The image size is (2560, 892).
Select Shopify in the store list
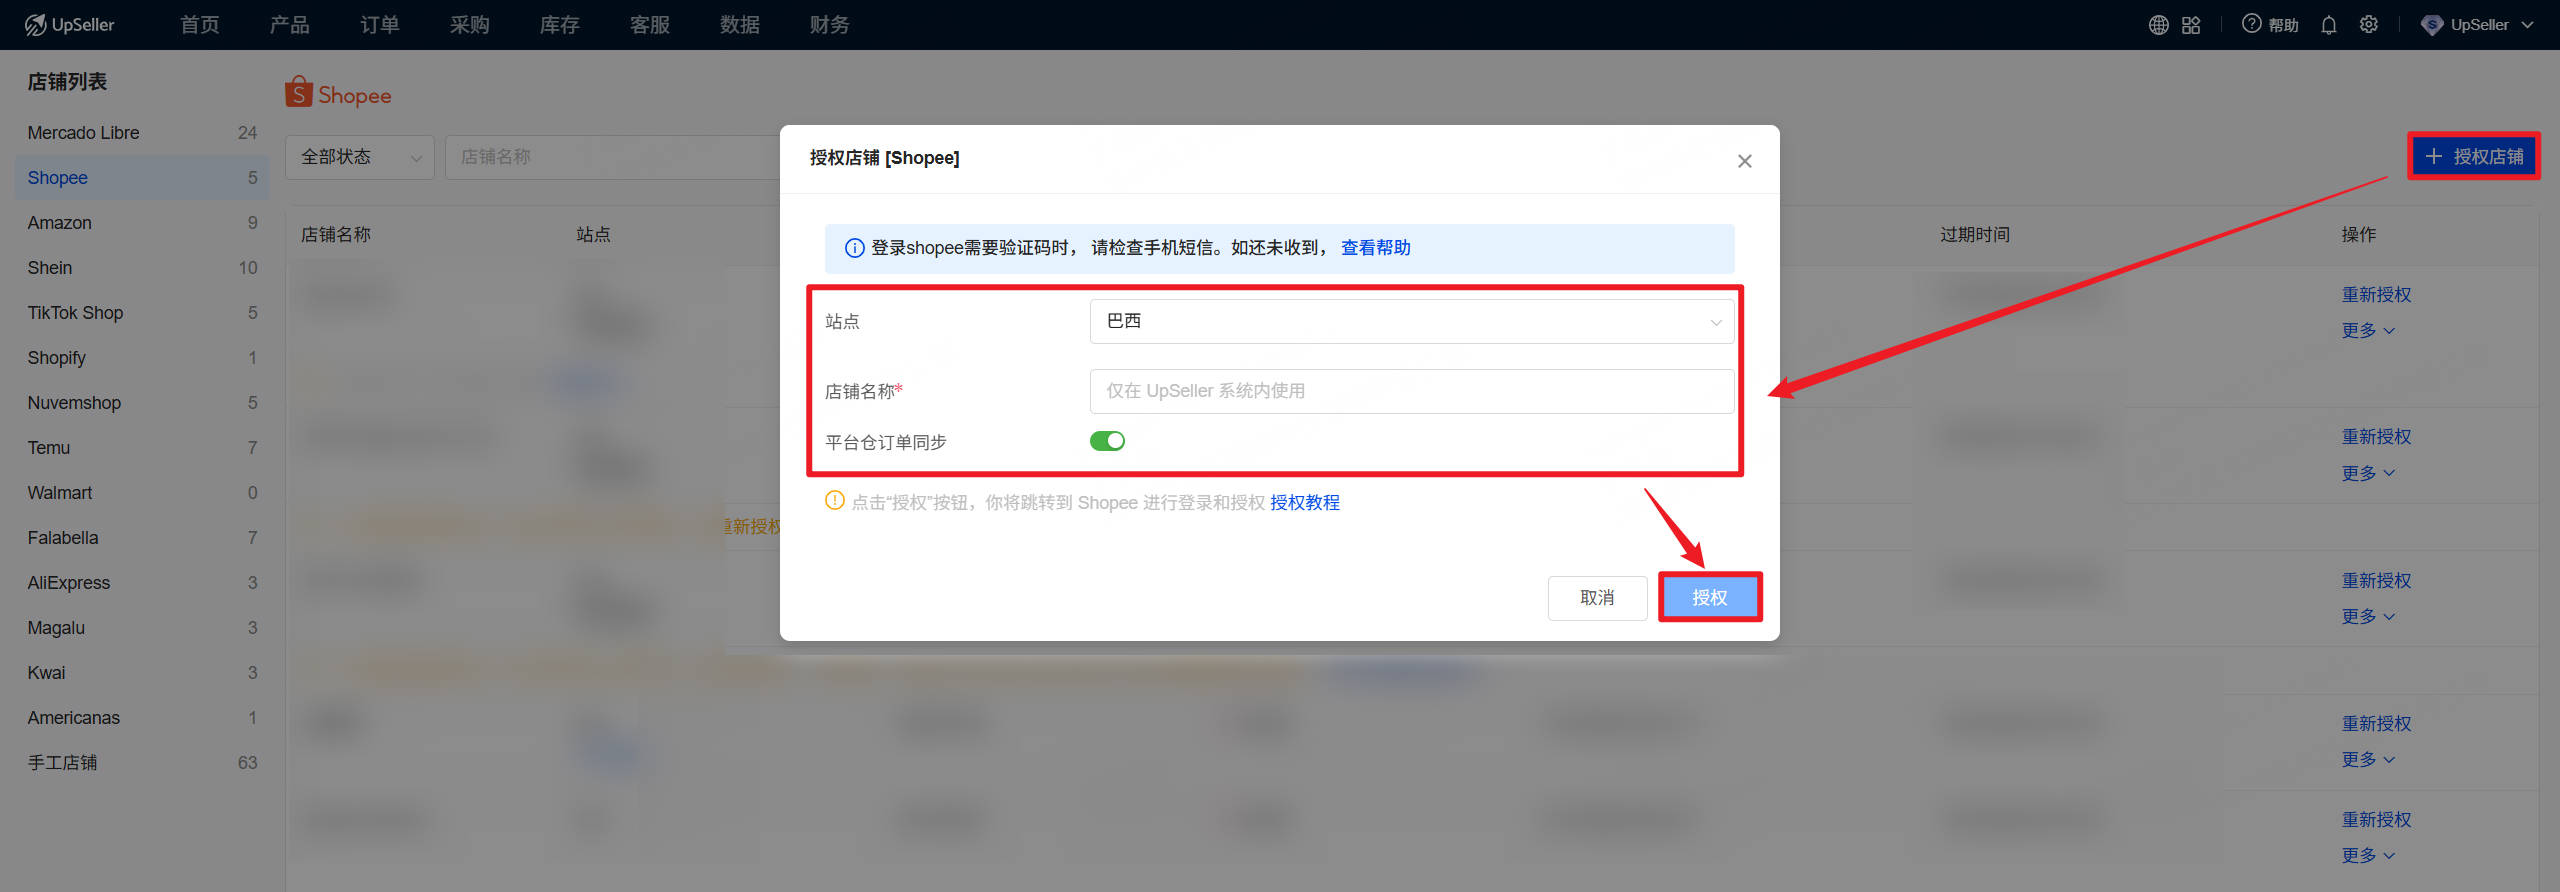pyautogui.click(x=142, y=358)
